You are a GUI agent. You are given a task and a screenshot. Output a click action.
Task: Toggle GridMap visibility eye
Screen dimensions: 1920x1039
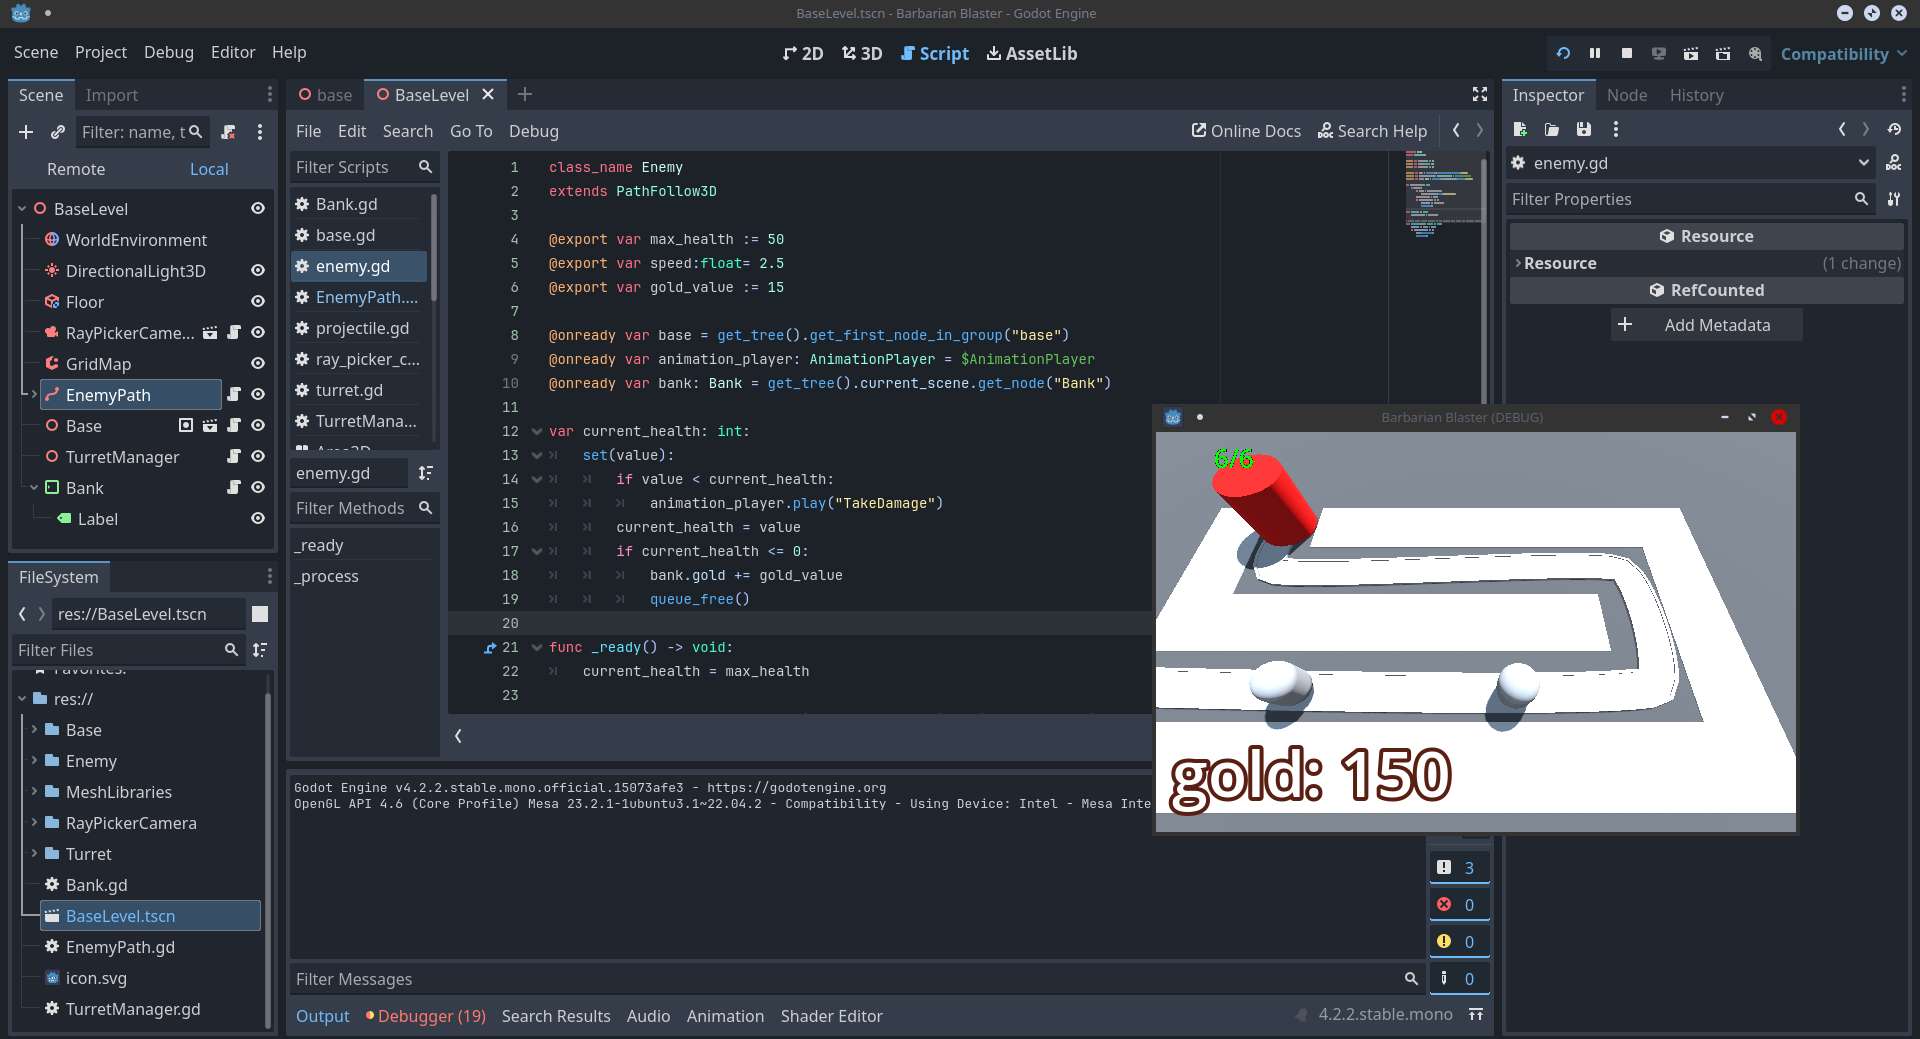258,364
